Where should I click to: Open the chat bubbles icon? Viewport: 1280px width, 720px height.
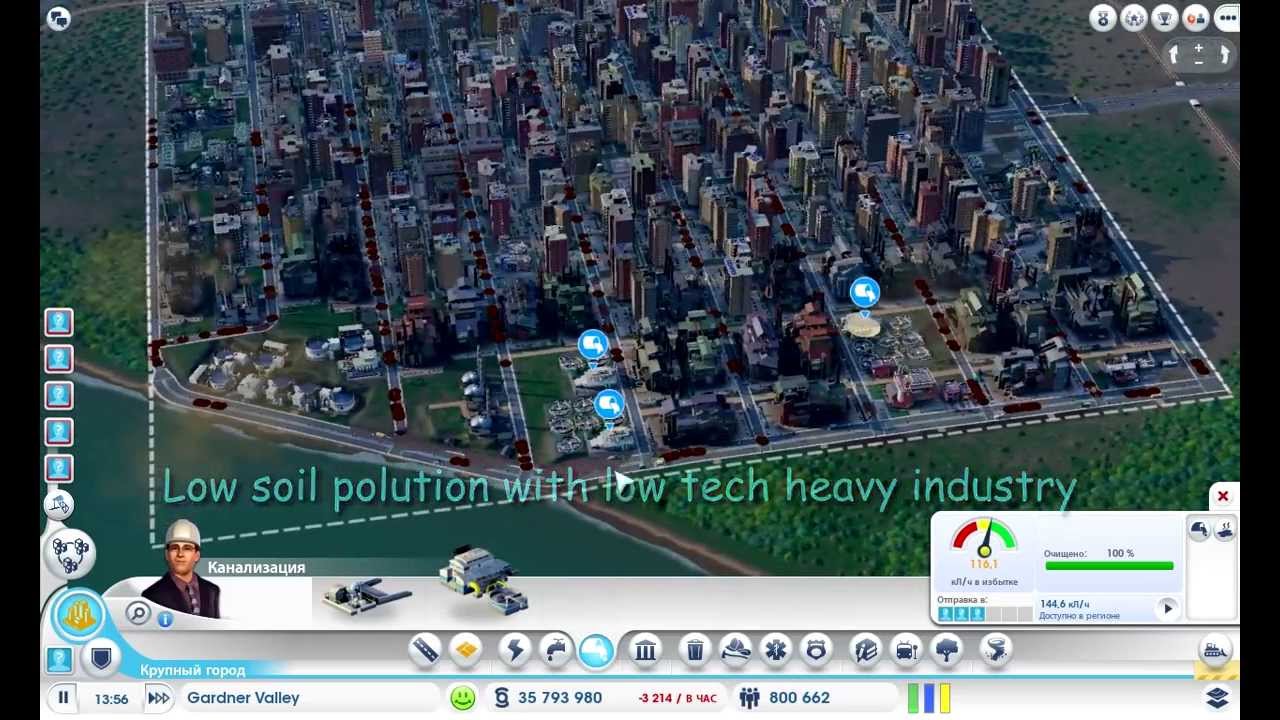click(x=59, y=18)
